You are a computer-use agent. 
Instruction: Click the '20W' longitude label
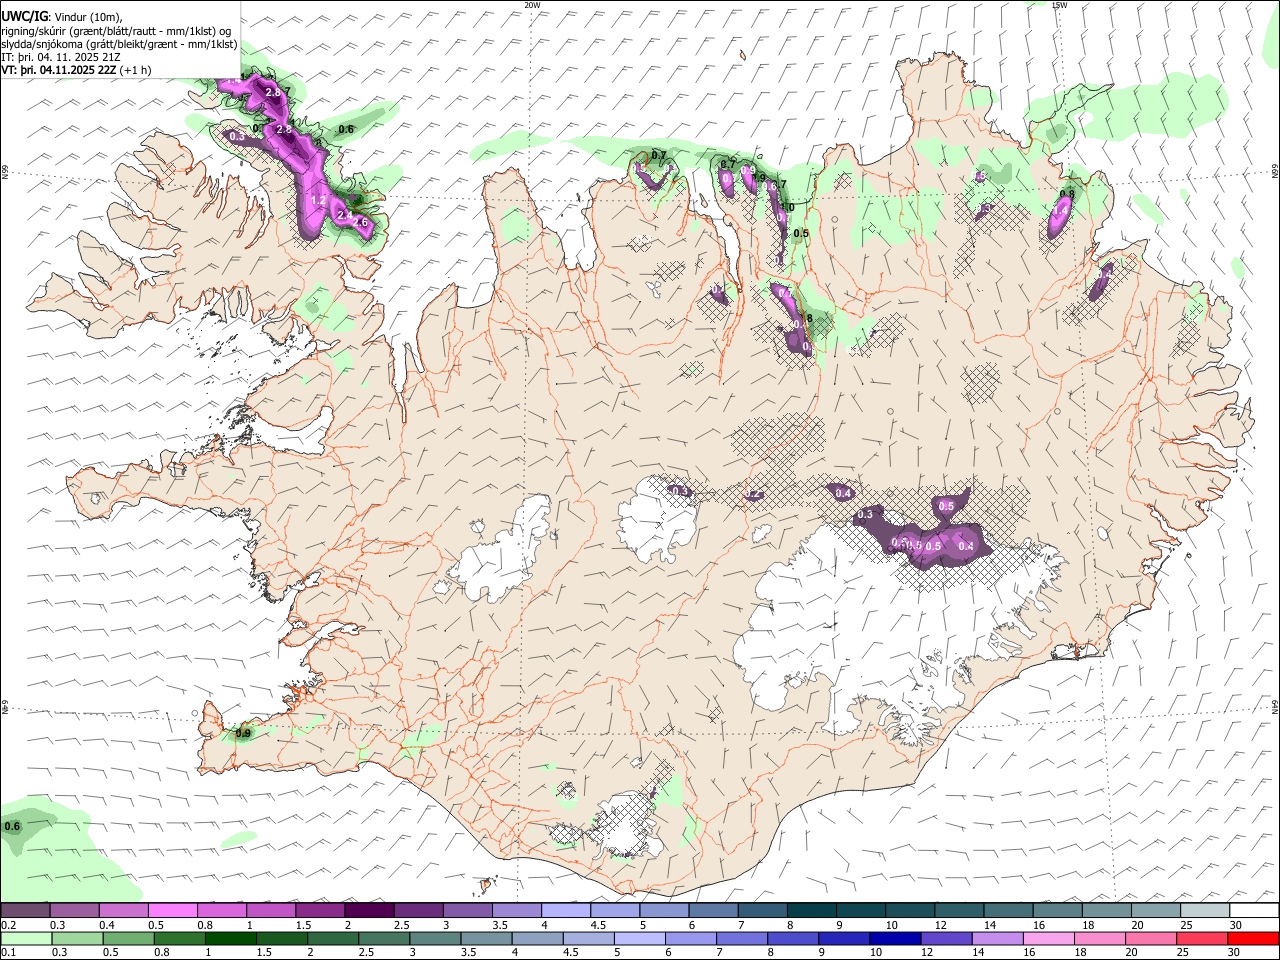532,5
